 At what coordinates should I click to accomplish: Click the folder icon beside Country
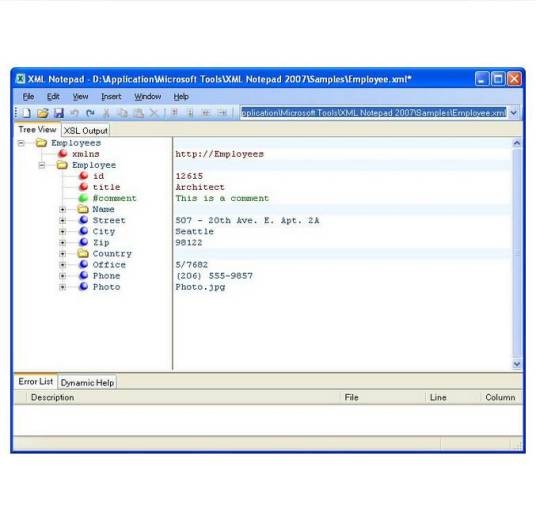(x=83, y=253)
